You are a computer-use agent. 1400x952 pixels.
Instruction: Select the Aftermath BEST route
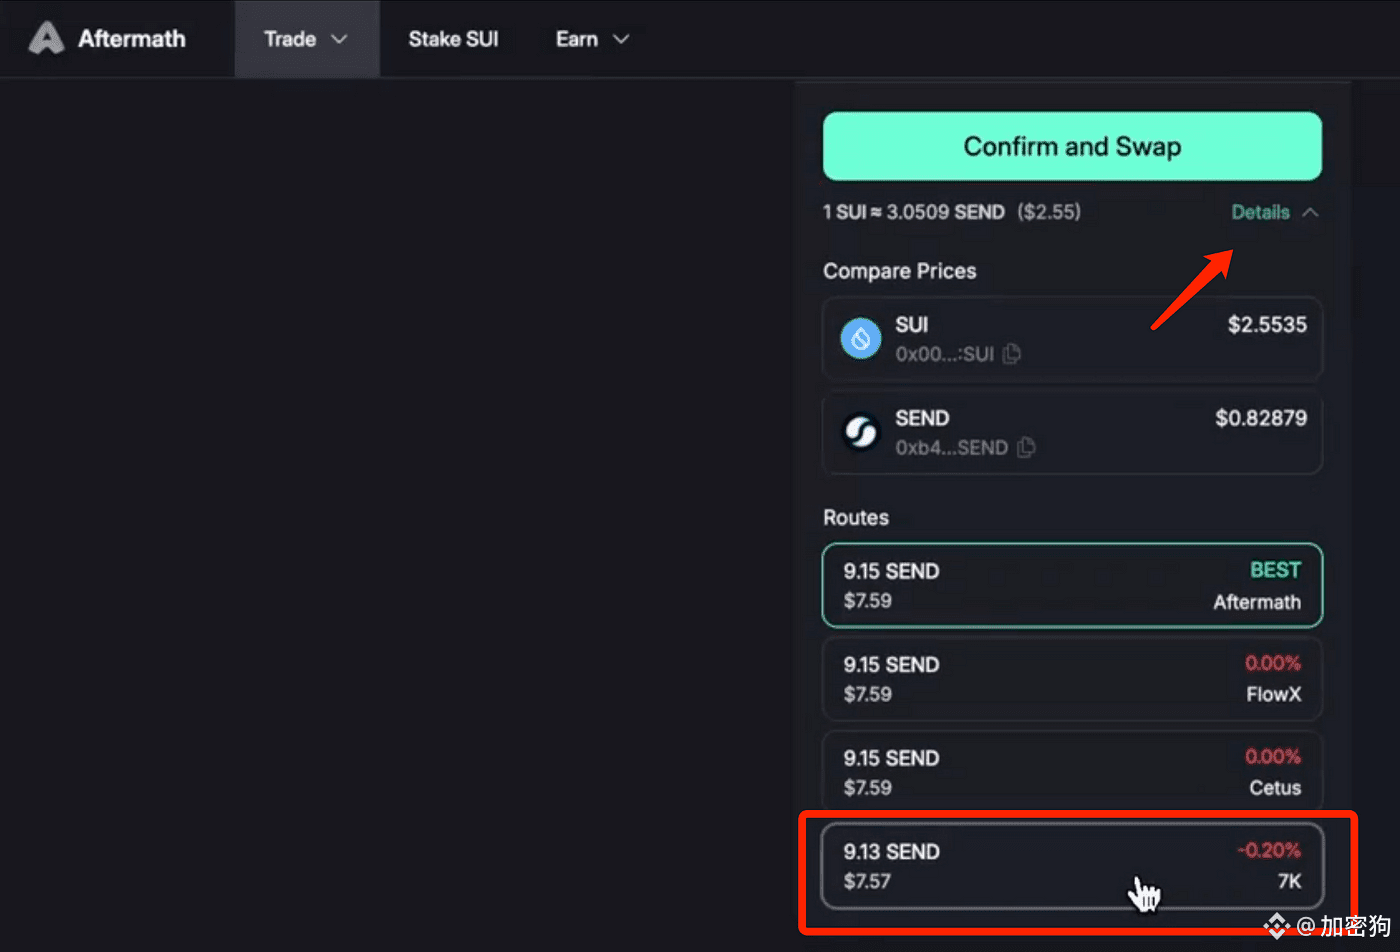(x=1072, y=585)
